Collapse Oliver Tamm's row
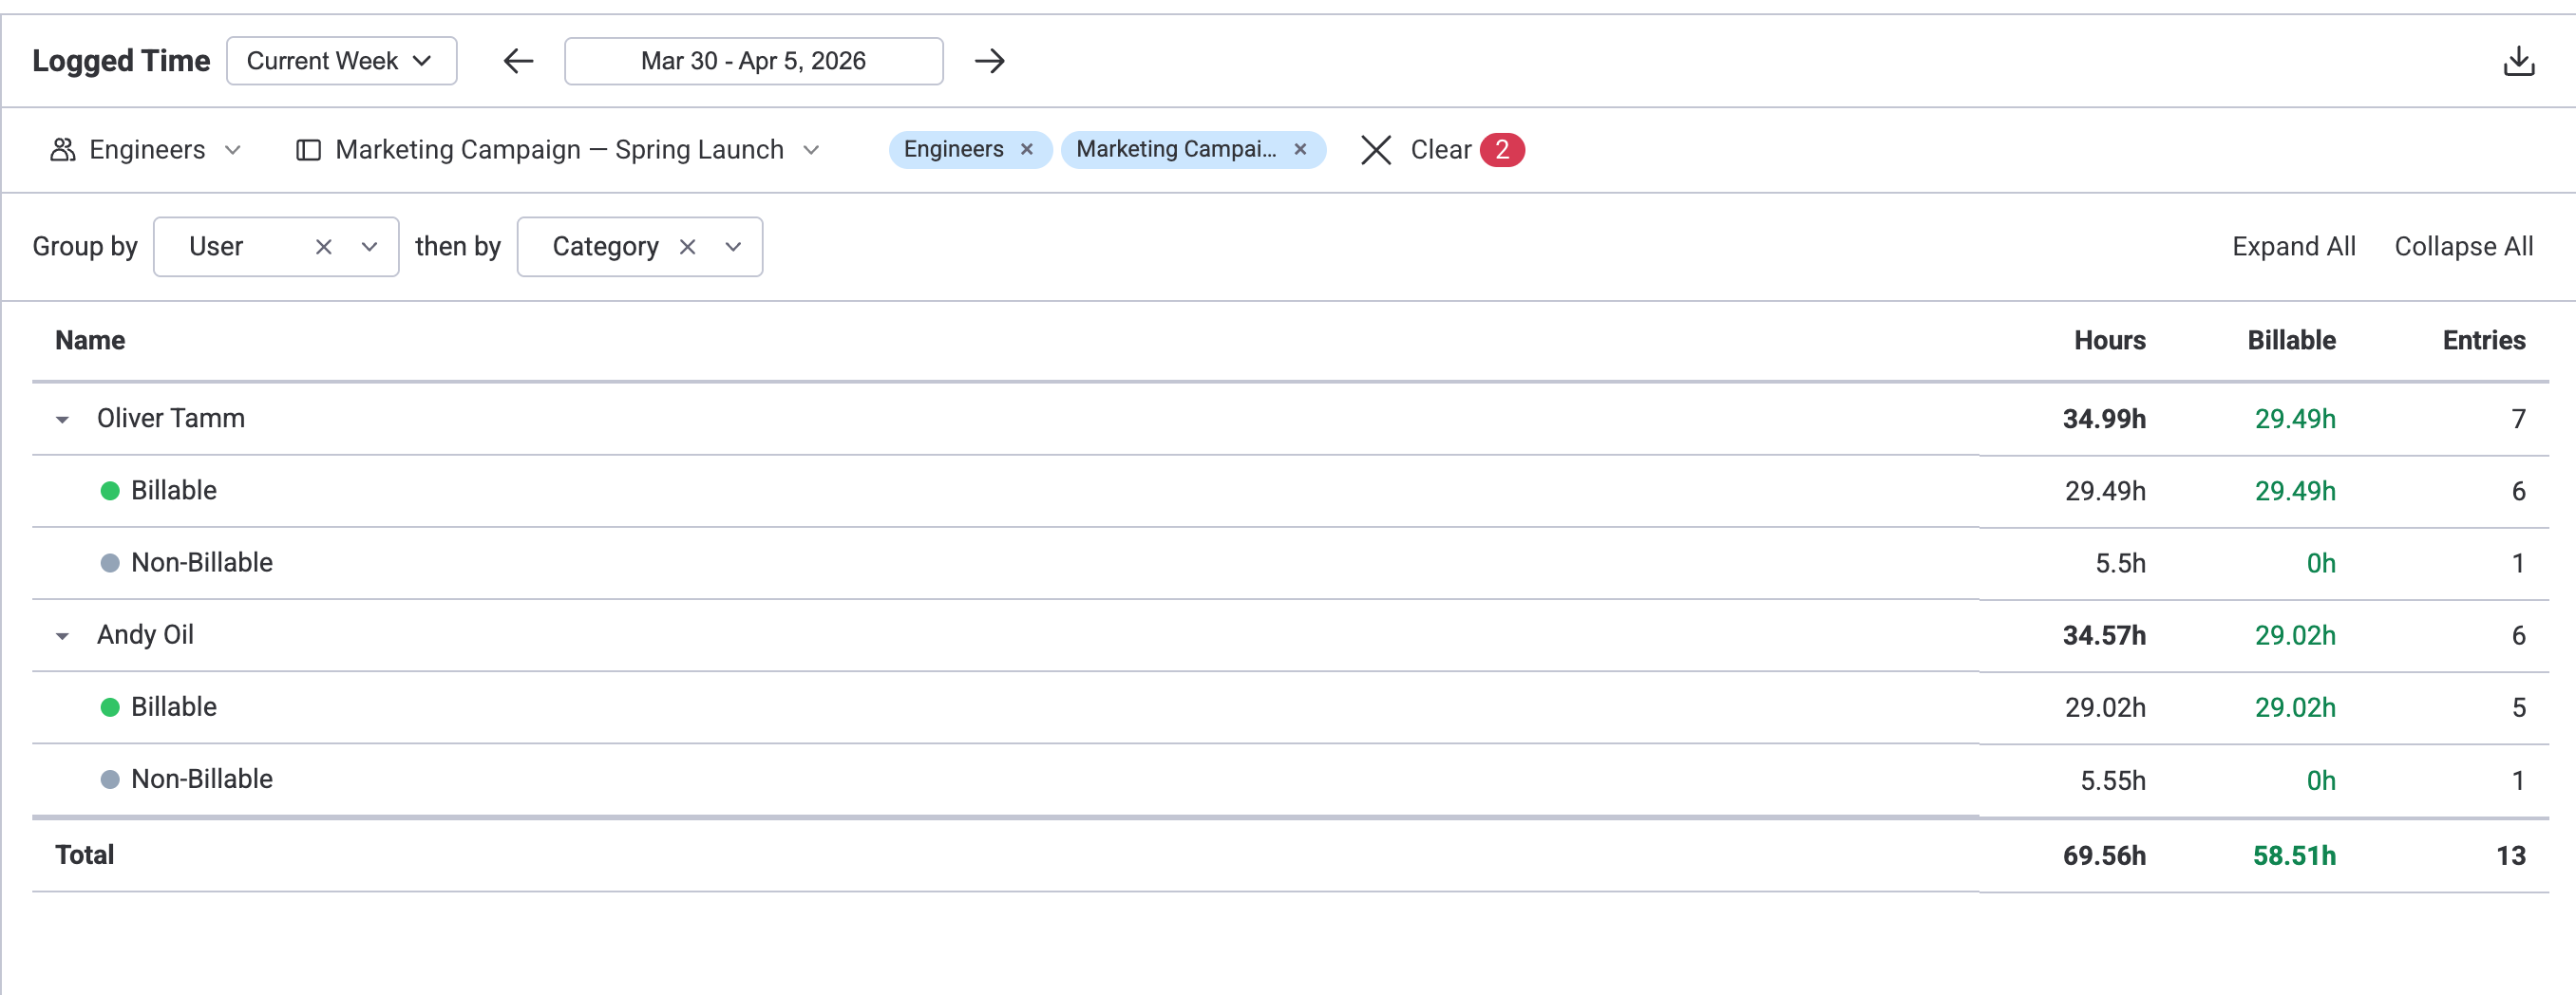Viewport: 2576px width, 995px height. tap(62, 419)
